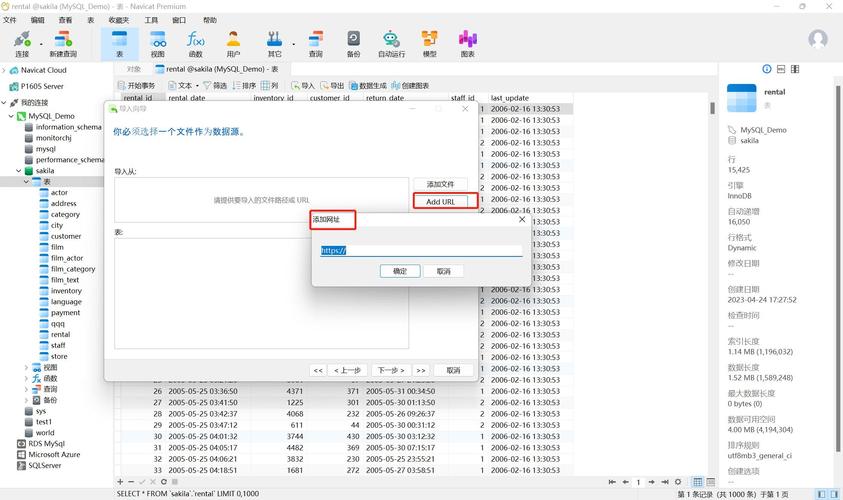Image resolution: width=843 pixels, height=500 pixels.
Task: Click the data grid vertical scrollbar
Action: click(x=712, y=108)
